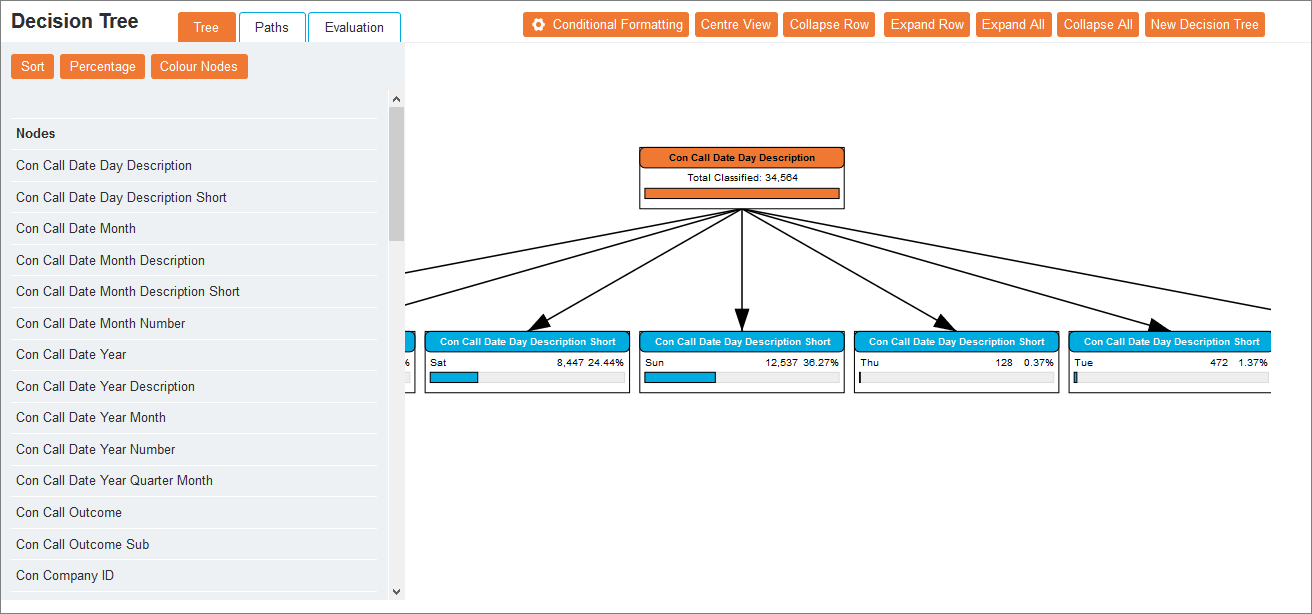Switch to the Tree tab
The width and height of the screenshot is (1312, 614).
pos(206,27)
